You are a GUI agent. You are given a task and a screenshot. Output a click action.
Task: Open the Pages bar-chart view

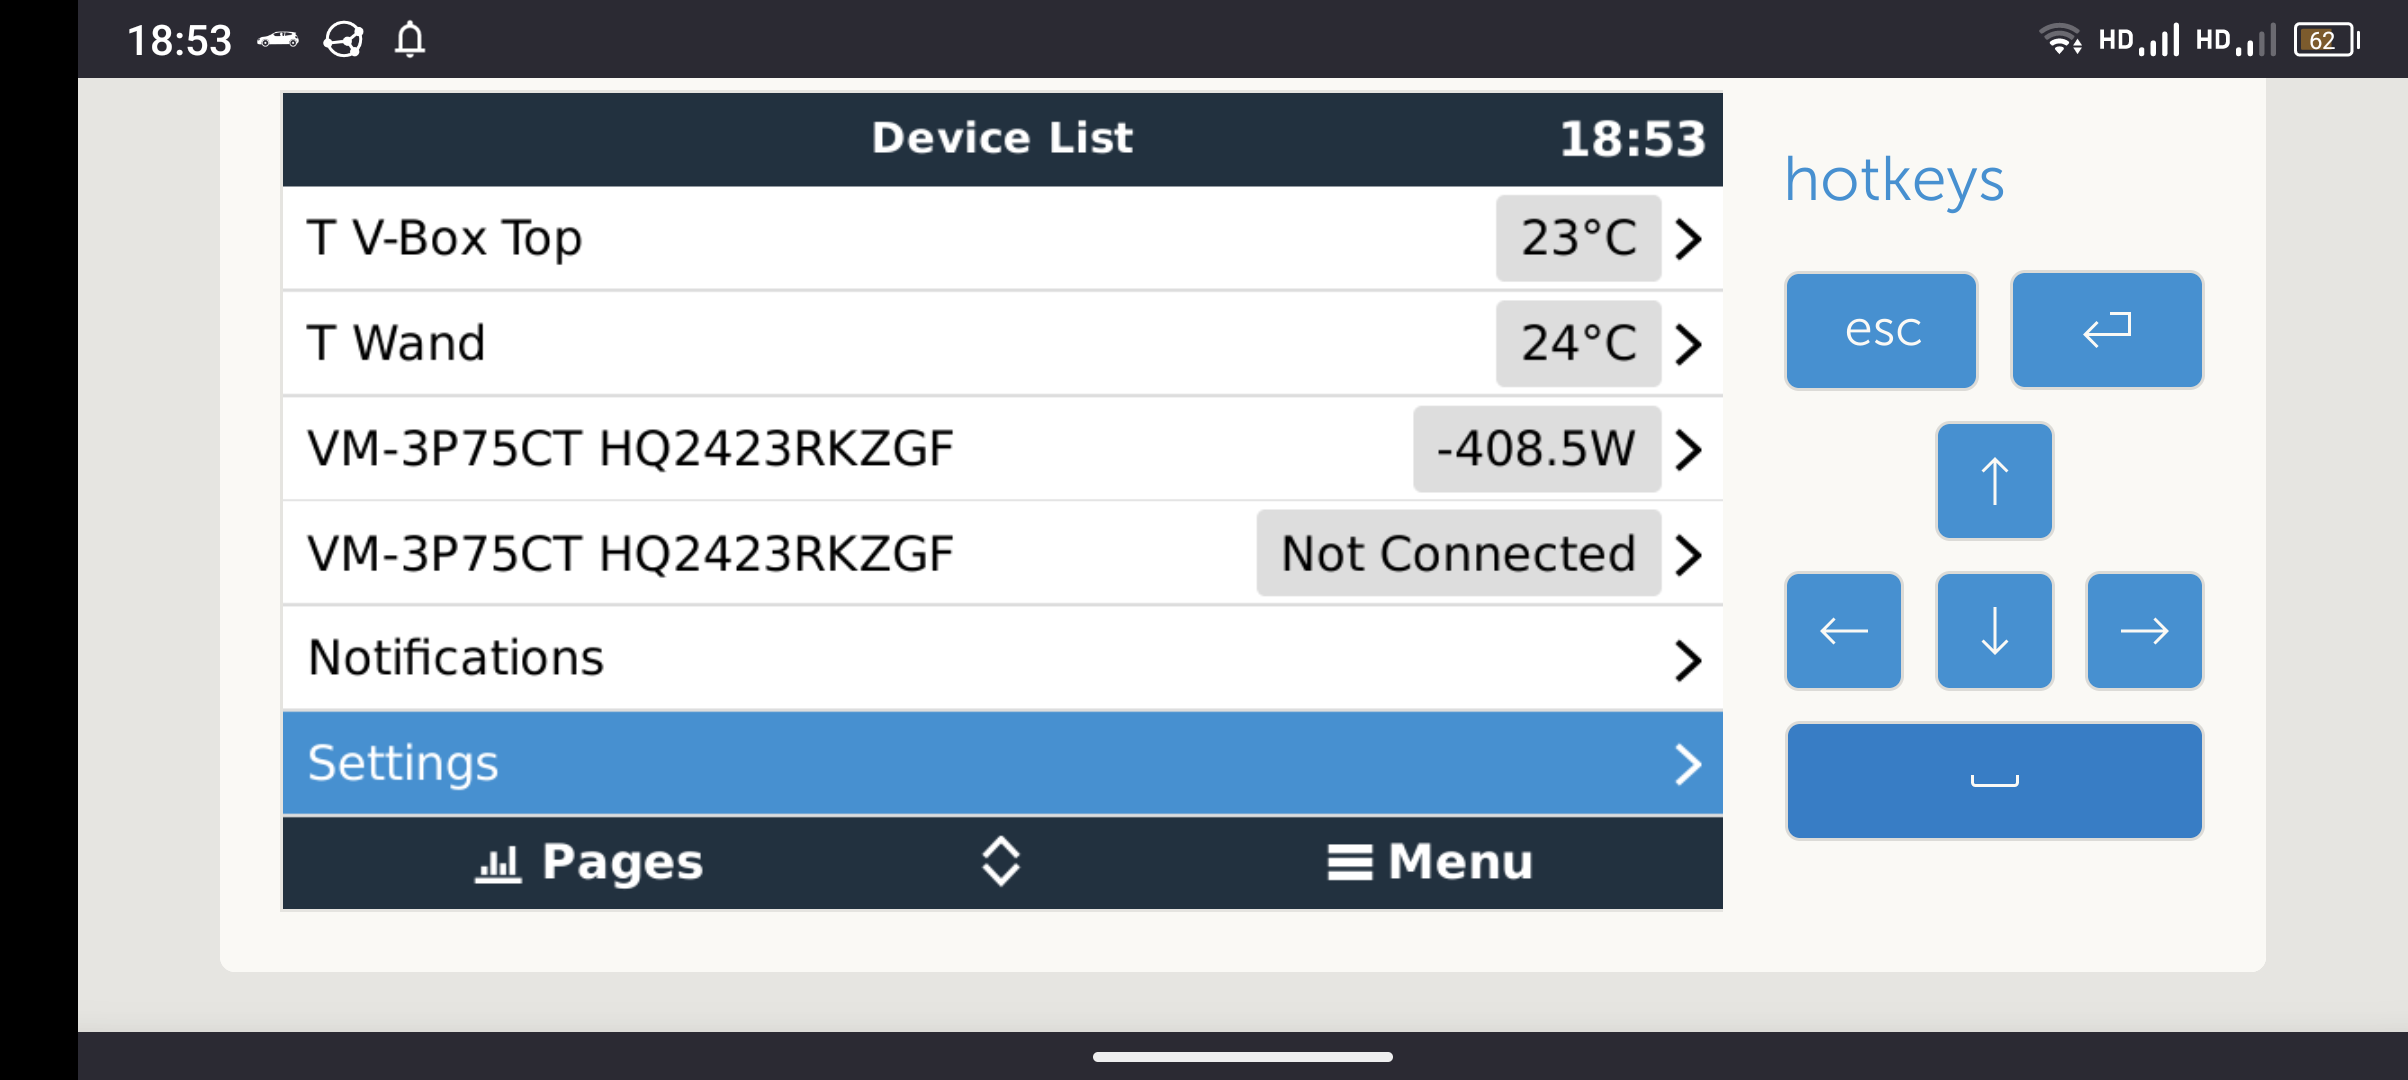coord(589,862)
